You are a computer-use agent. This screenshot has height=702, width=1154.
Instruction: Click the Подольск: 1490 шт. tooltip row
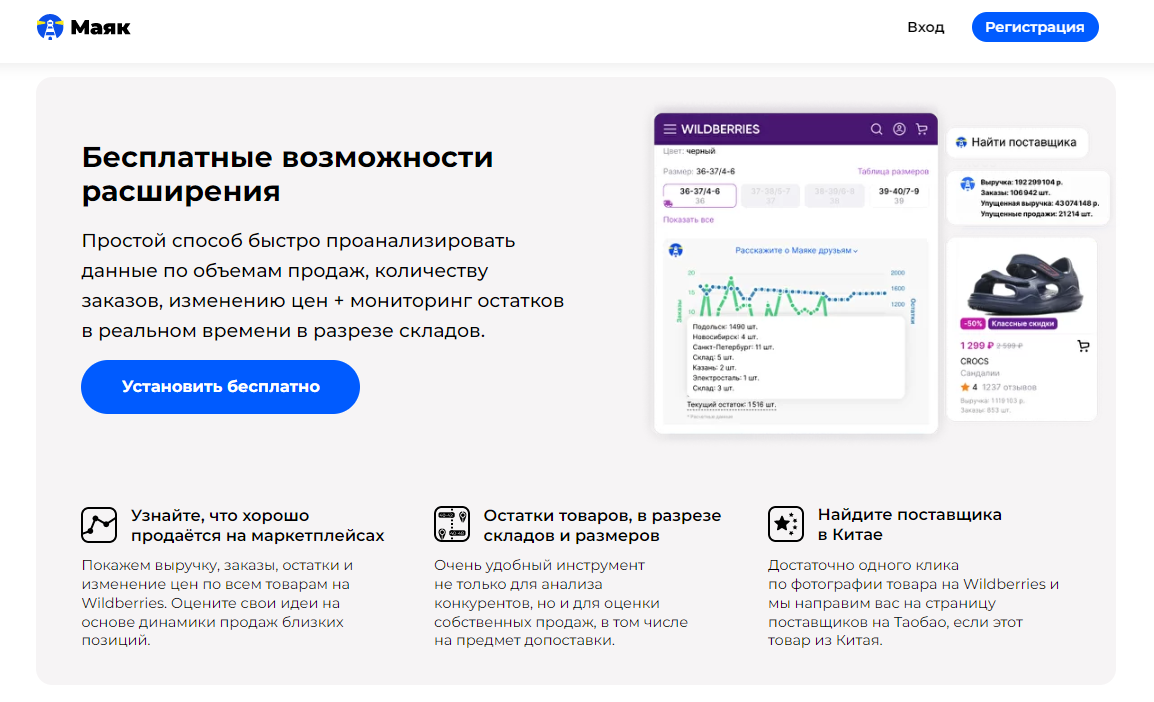[x=725, y=326]
